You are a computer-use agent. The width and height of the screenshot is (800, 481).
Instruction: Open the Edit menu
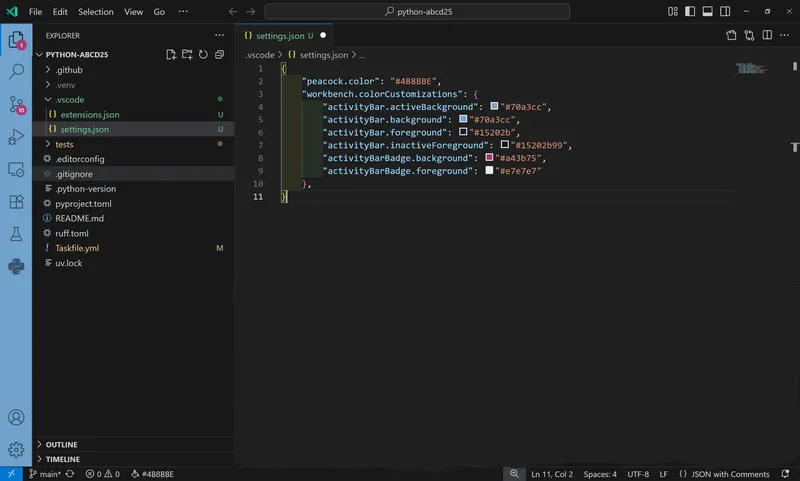point(60,11)
